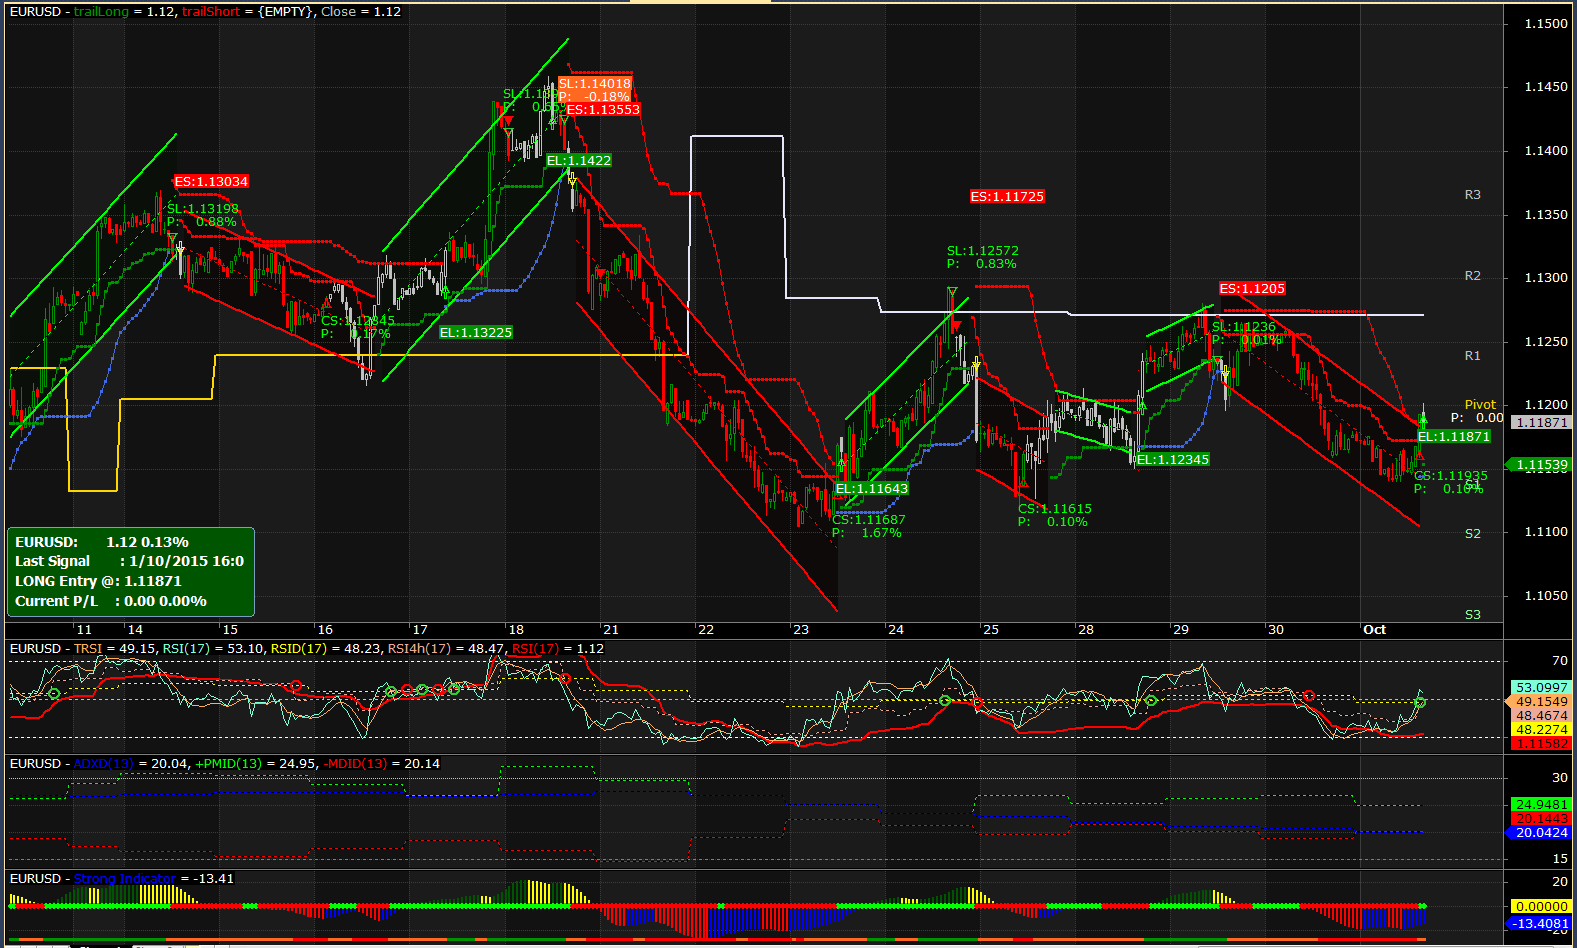Click the S3 support level label
This screenshot has width=1577, height=948.
tap(1472, 615)
